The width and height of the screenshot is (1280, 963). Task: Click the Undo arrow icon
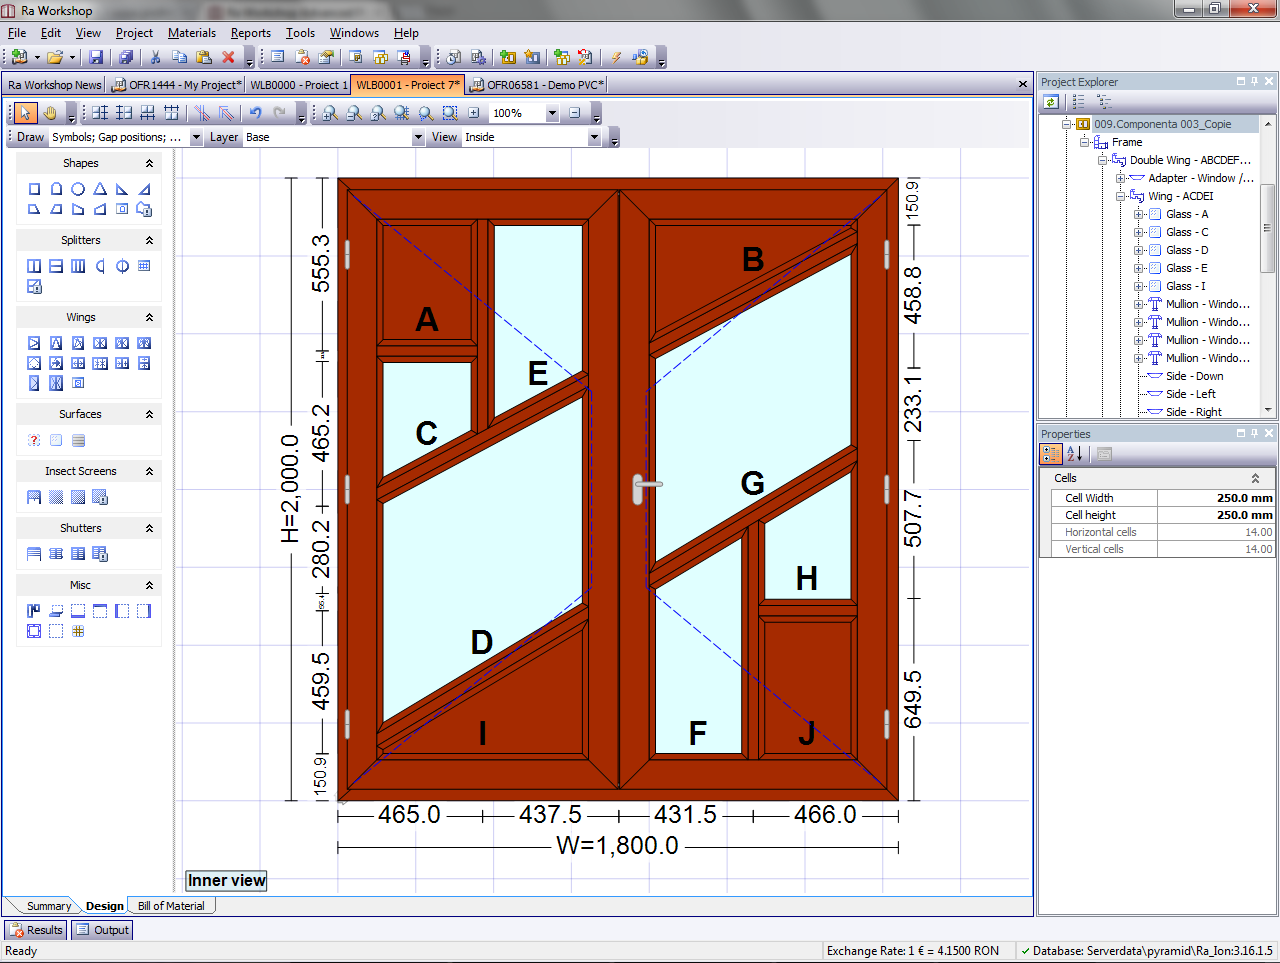256,113
